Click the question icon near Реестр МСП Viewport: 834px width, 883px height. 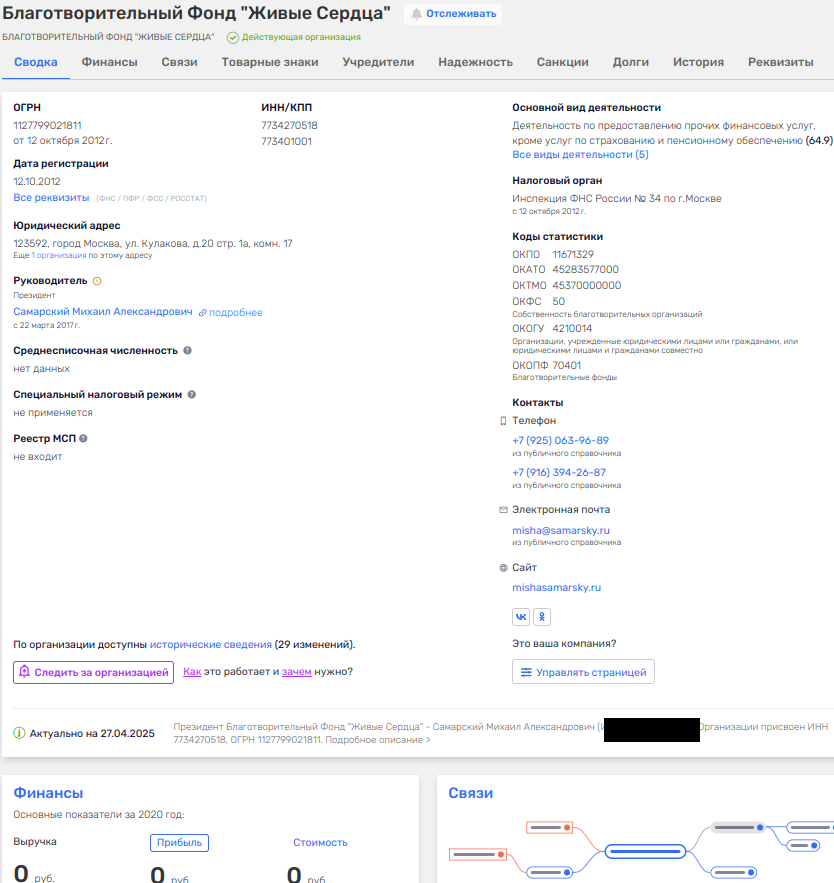pyautogui.click(x=83, y=438)
